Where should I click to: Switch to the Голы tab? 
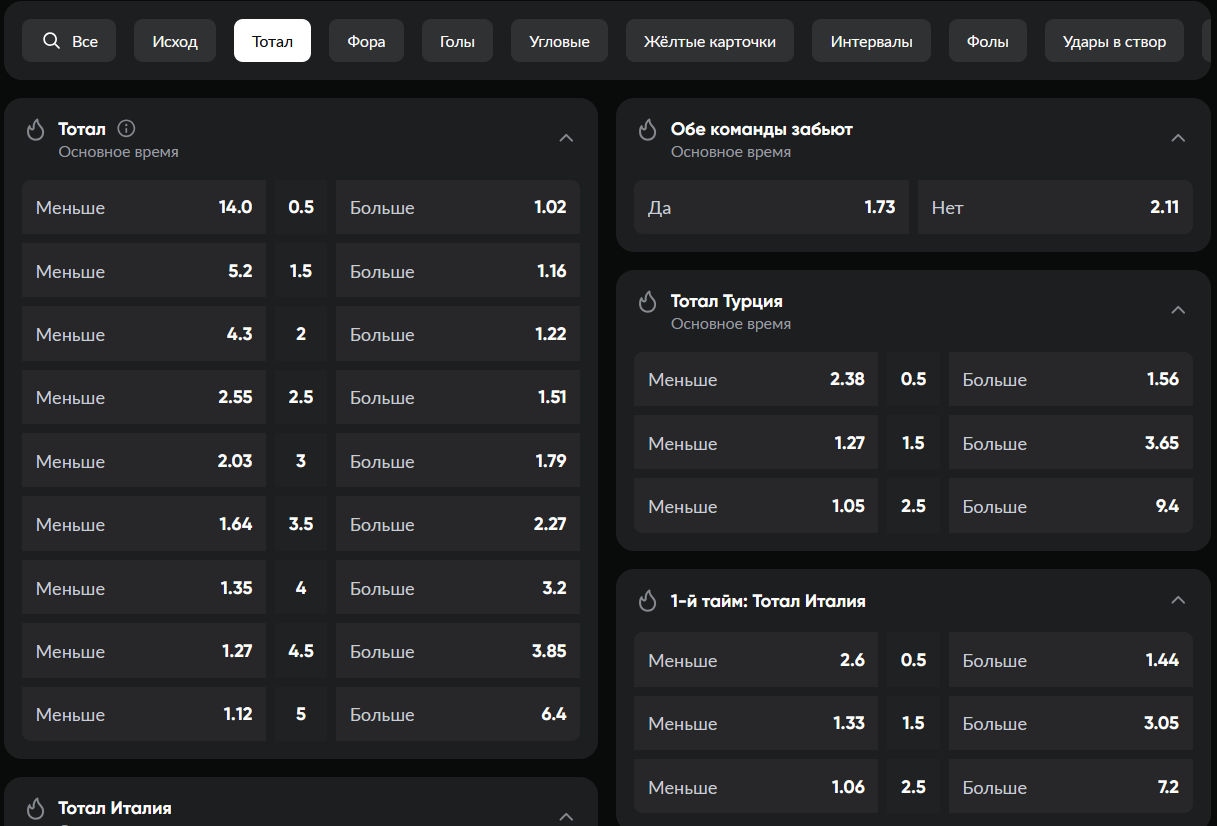pyautogui.click(x=457, y=41)
